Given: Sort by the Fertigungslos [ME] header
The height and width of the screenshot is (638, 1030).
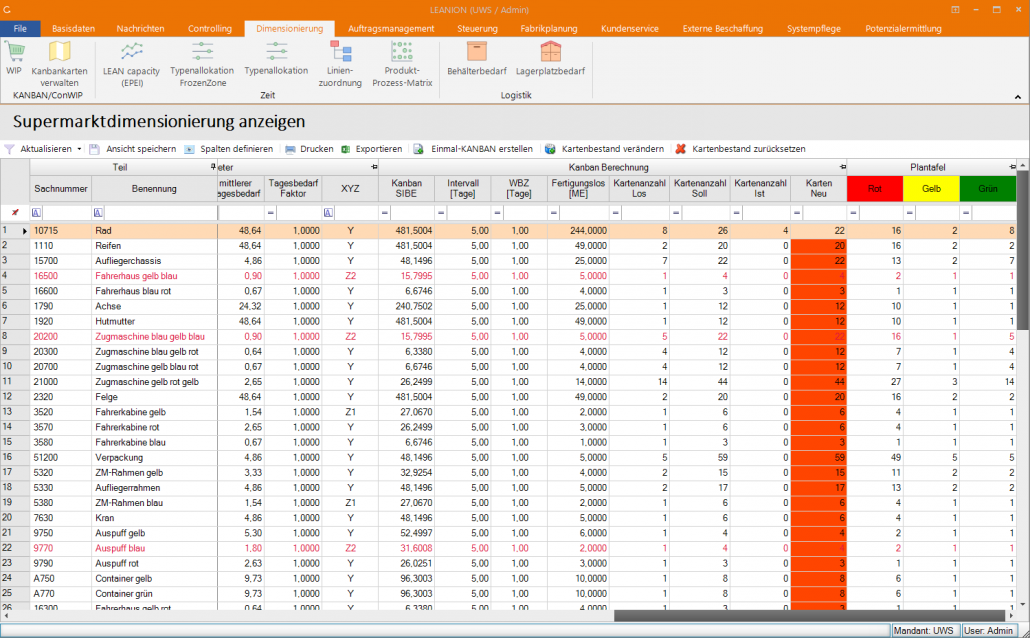Looking at the screenshot, I should pos(578,189).
